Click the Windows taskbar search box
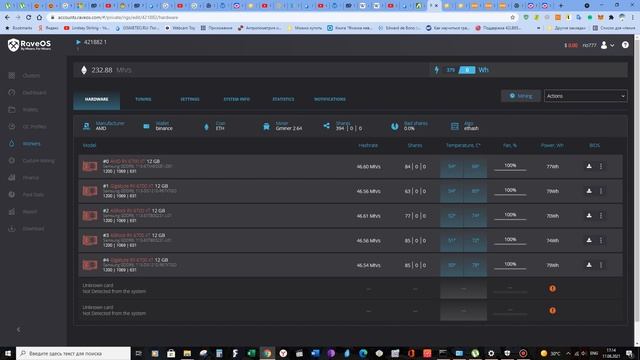Screen dimensions: 640x360 click(73, 353)
